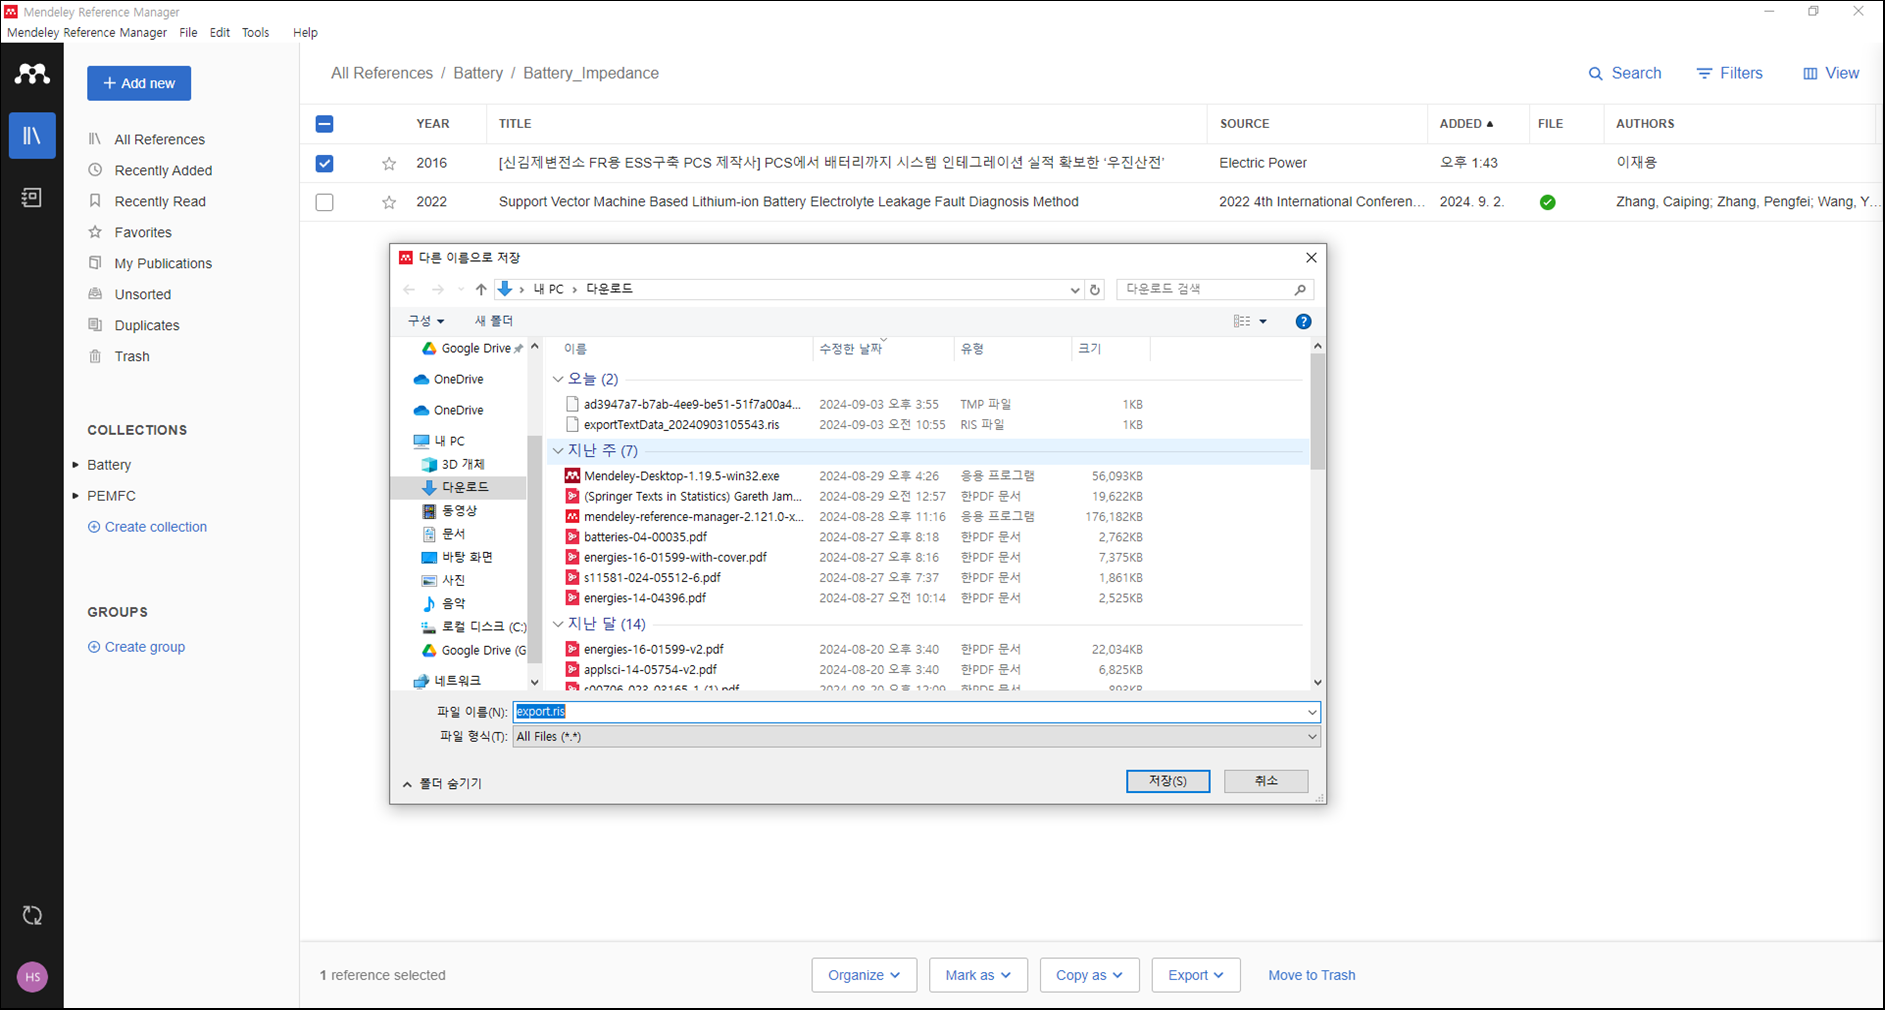This screenshot has width=1885, height=1010.
Task: Click search magnifier in 다운로드 검색 box
Action: click(x=1300, y=289)
